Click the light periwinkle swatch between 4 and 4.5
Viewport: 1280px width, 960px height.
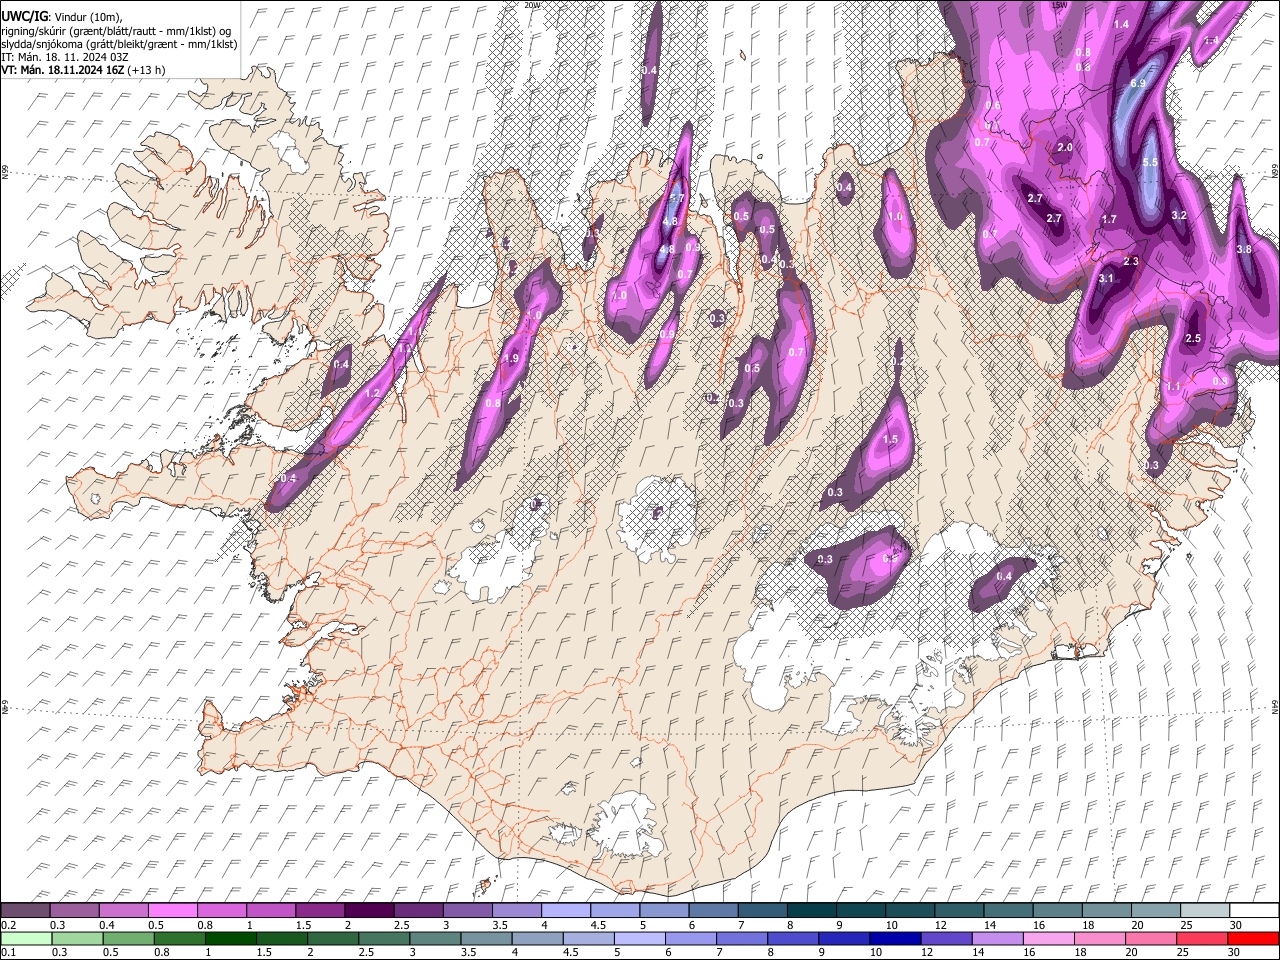pyautogui.click(x=566, y=910)
